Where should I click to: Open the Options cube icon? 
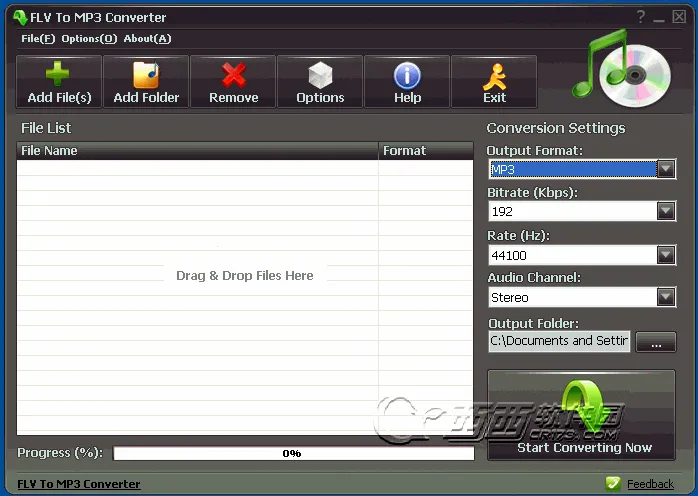pos(320,76)
